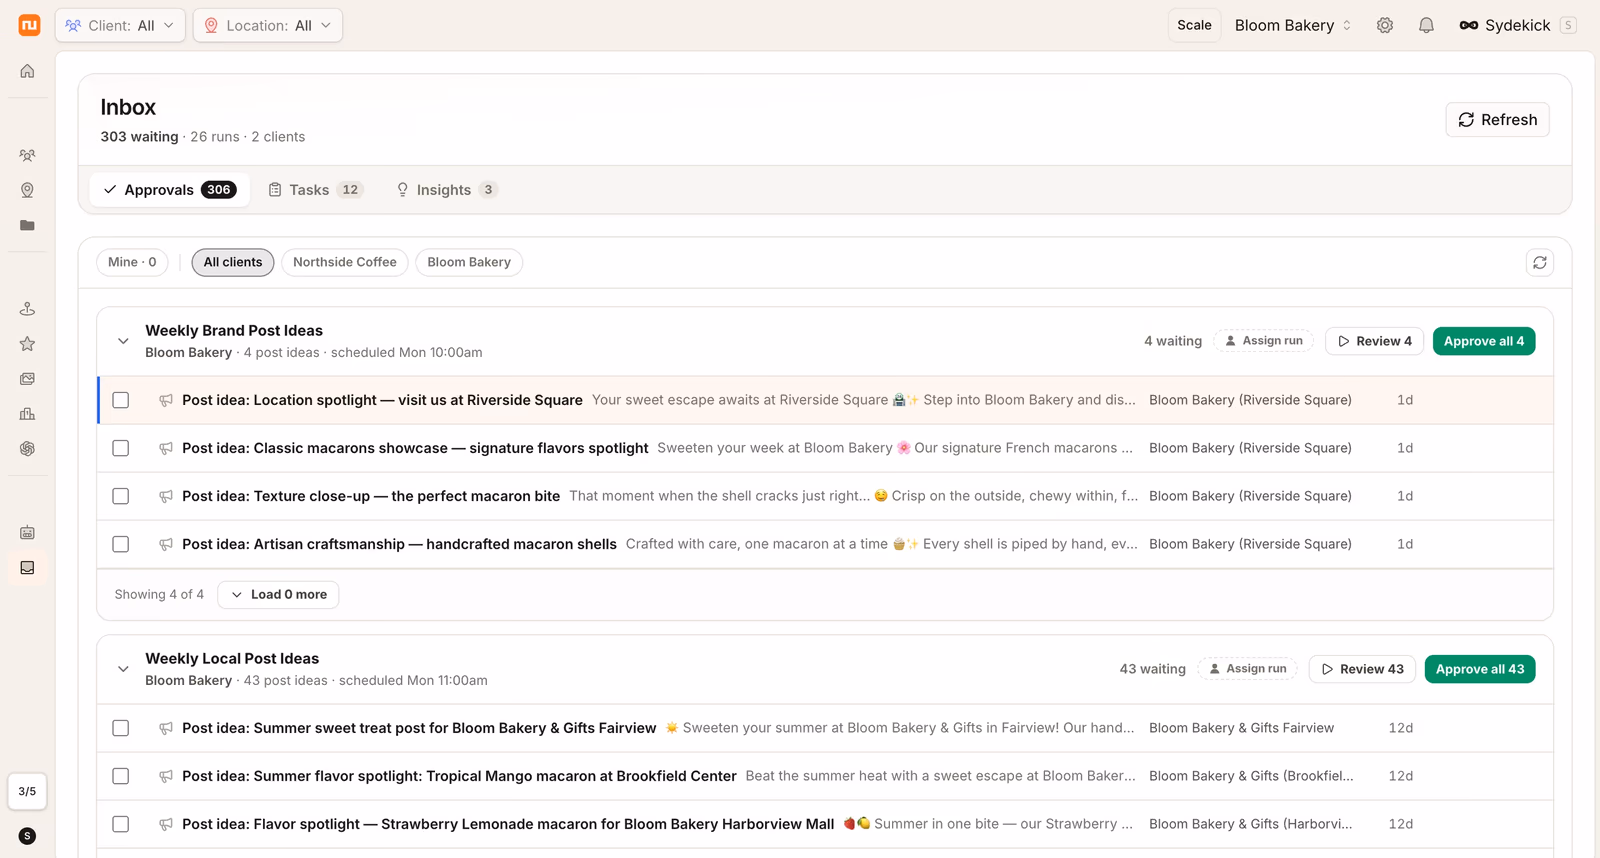
Task: Open the map marker listings icon in sidebar
Action: tap(27, 309)
